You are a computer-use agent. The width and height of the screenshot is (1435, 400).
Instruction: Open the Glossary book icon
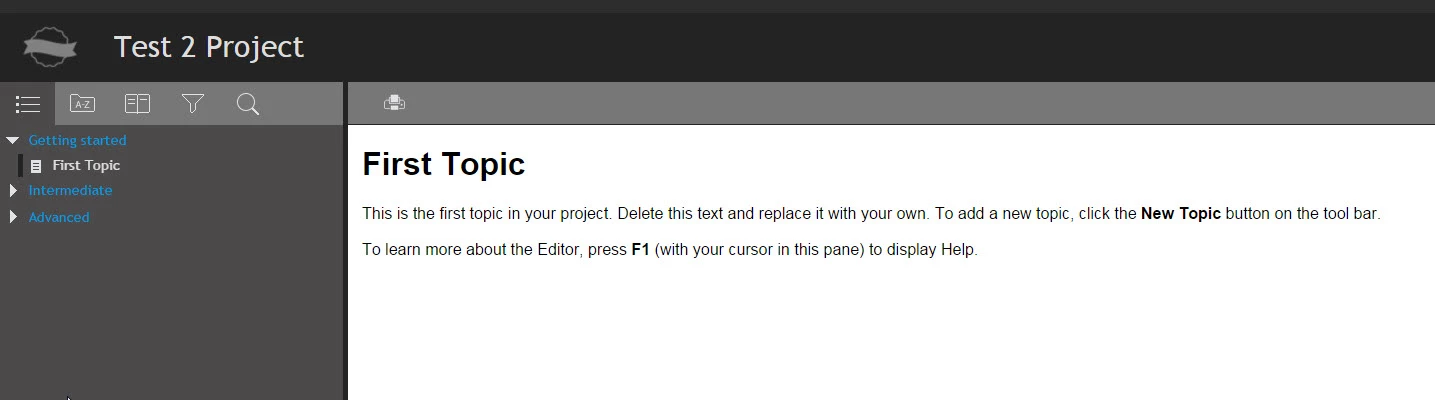137,104
